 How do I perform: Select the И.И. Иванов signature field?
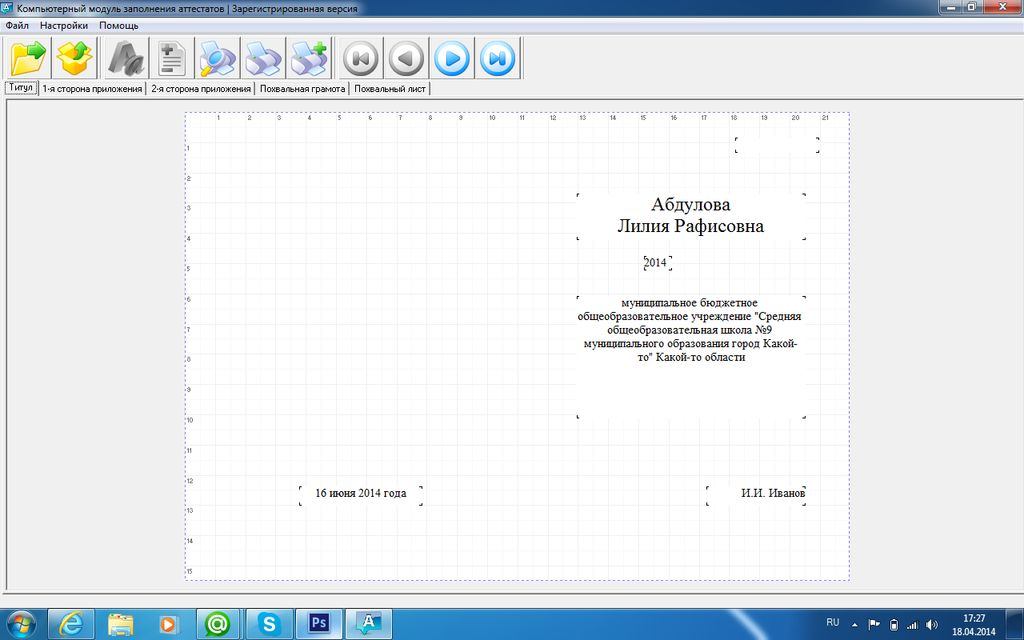[x=756, y=494]
